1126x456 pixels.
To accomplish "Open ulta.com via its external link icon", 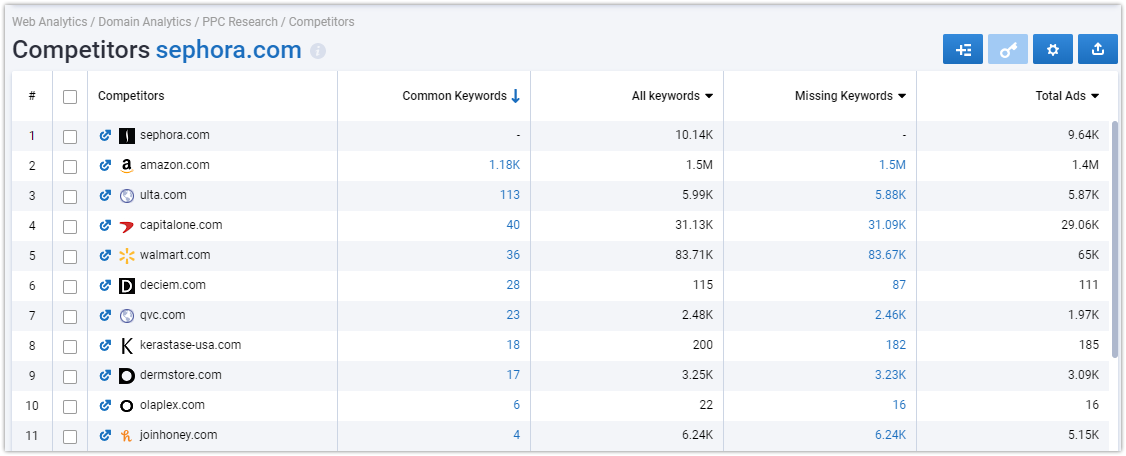I will [x=106, y=195].
